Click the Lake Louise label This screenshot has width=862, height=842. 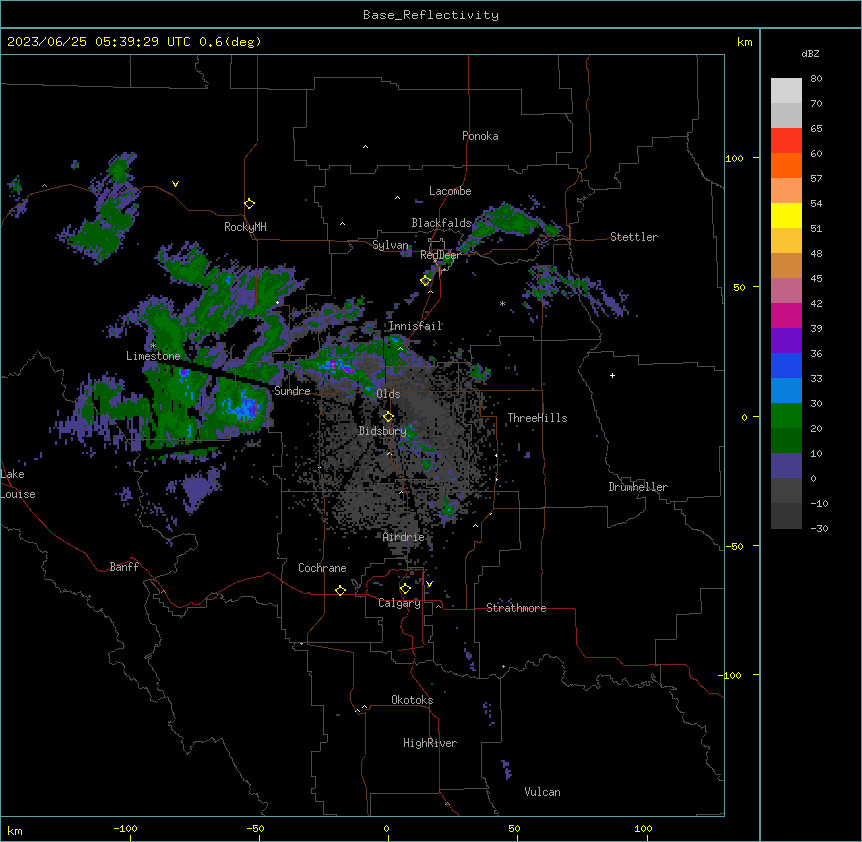pos(18,484)
